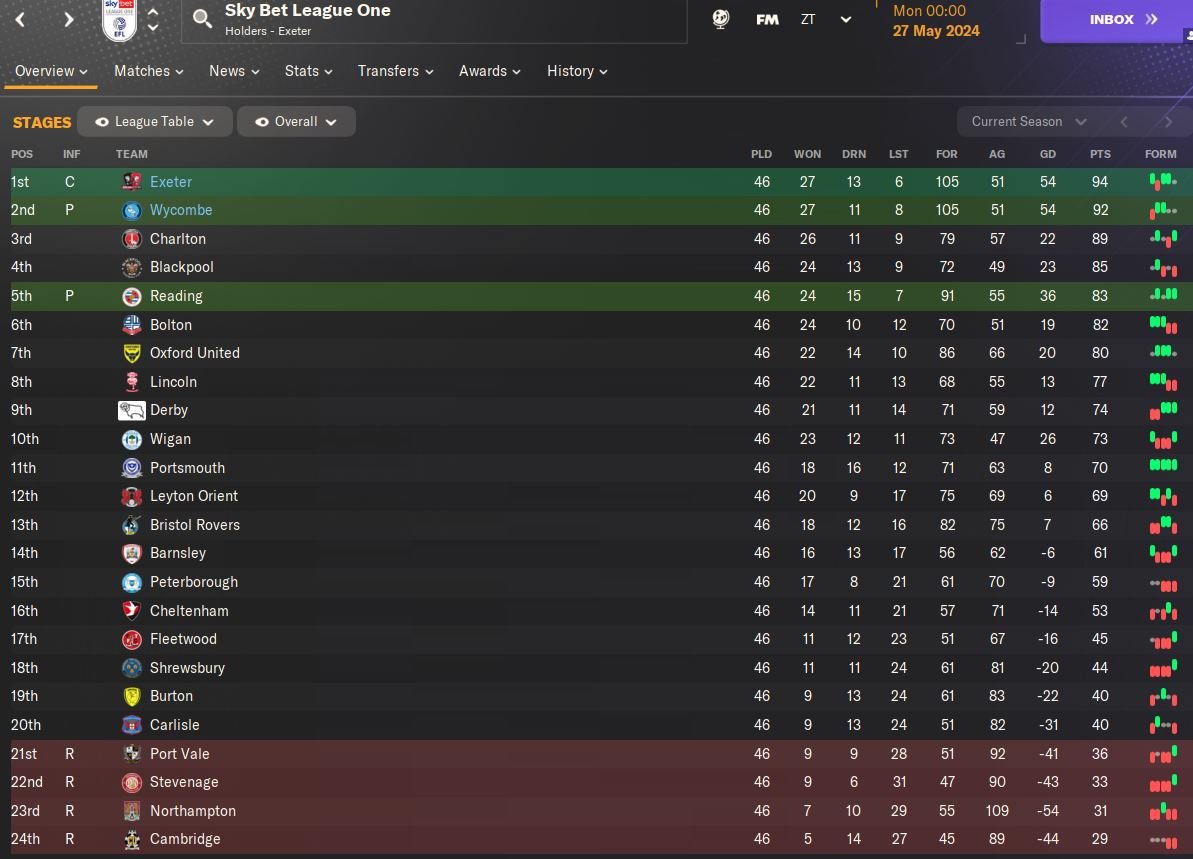Open the Awards tab
This screenshot has height=859, width=1193.
pyautogui.click(x=489, y=71)
